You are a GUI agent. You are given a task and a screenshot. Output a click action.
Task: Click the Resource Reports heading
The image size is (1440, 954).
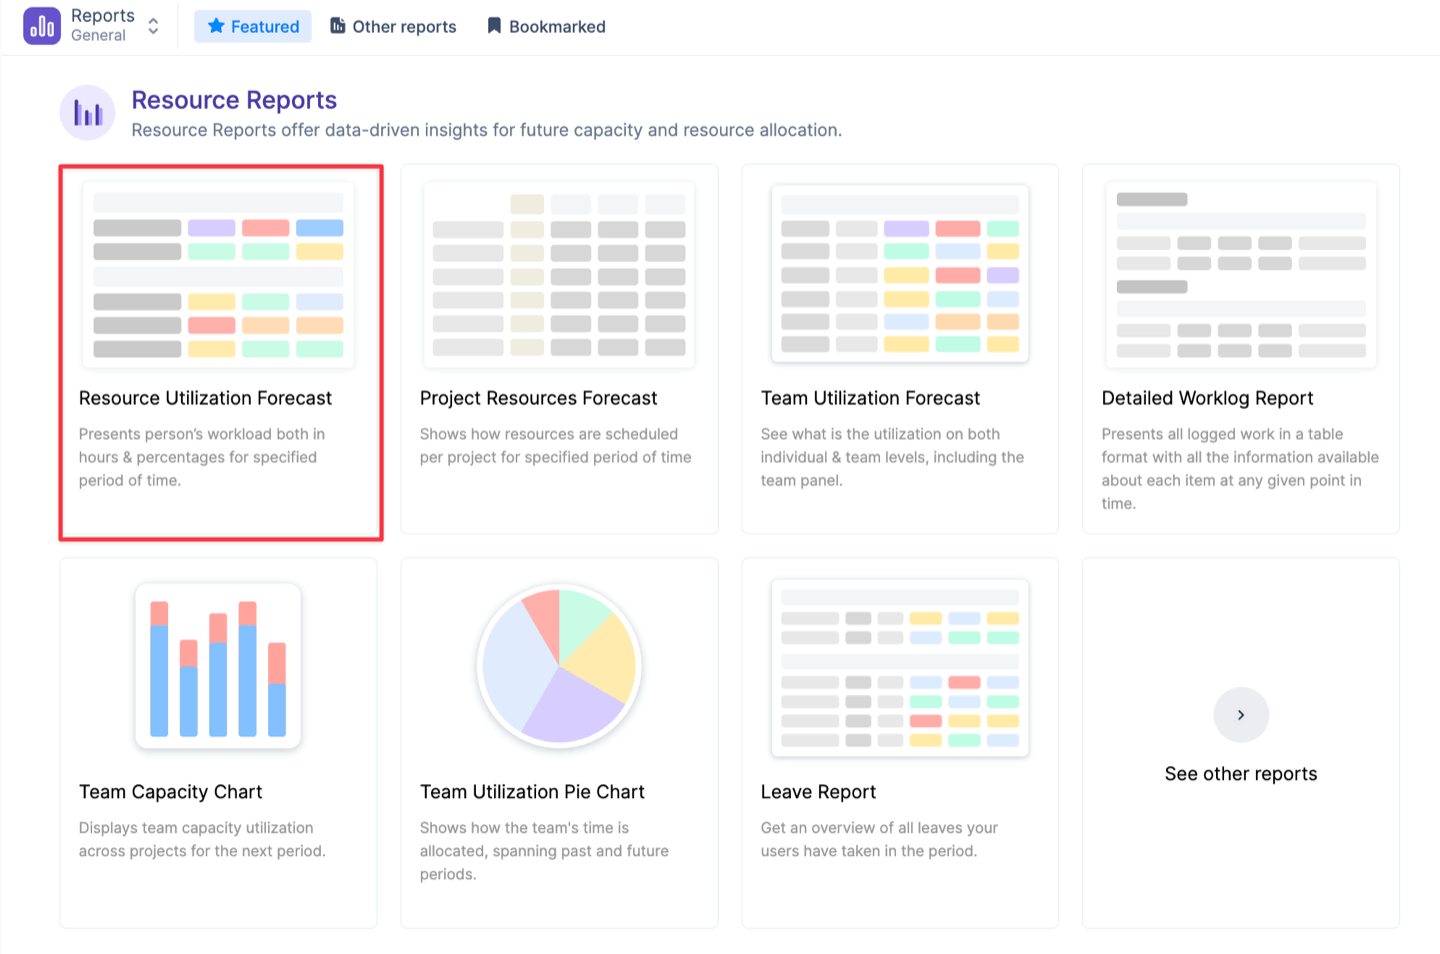[234, 100]
